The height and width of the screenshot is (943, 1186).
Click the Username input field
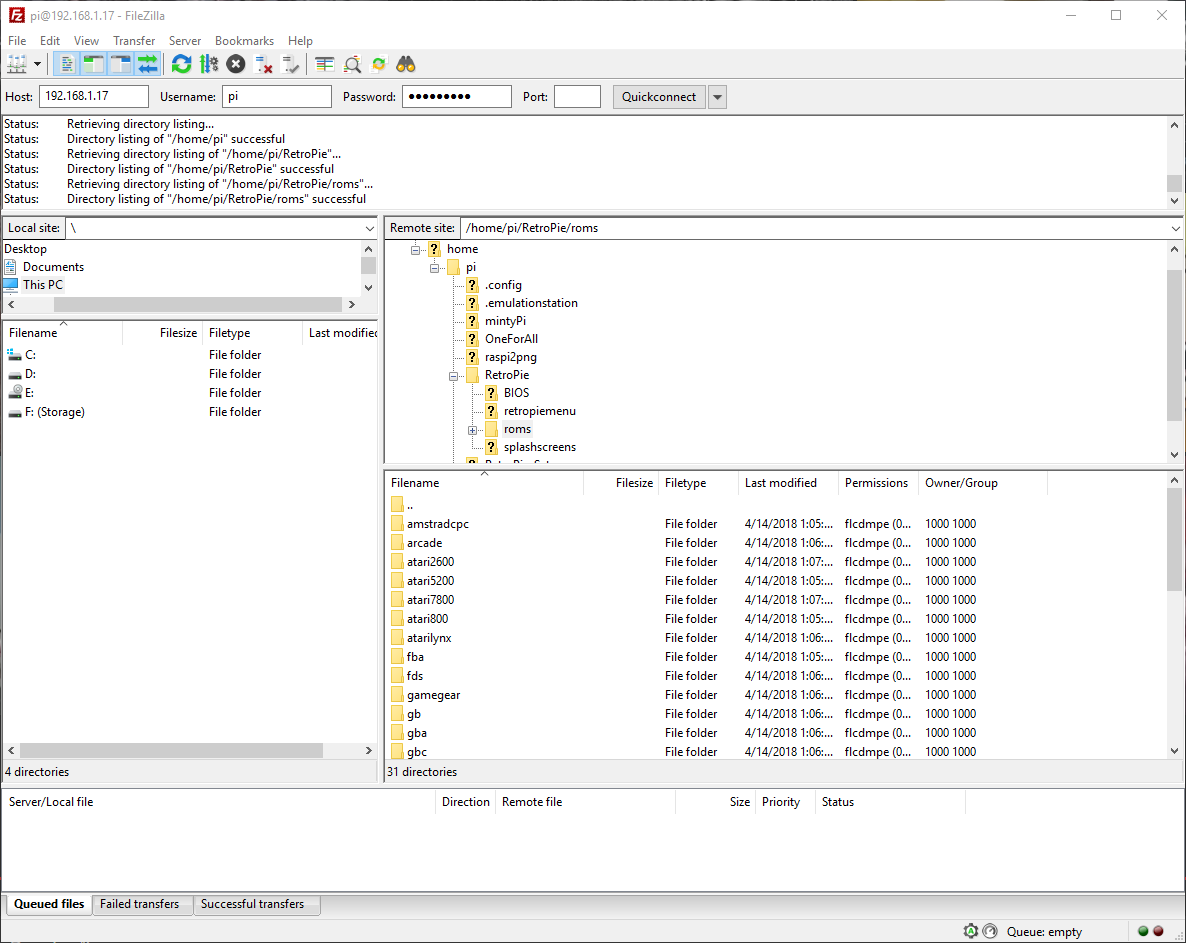(x=277, y=96)
